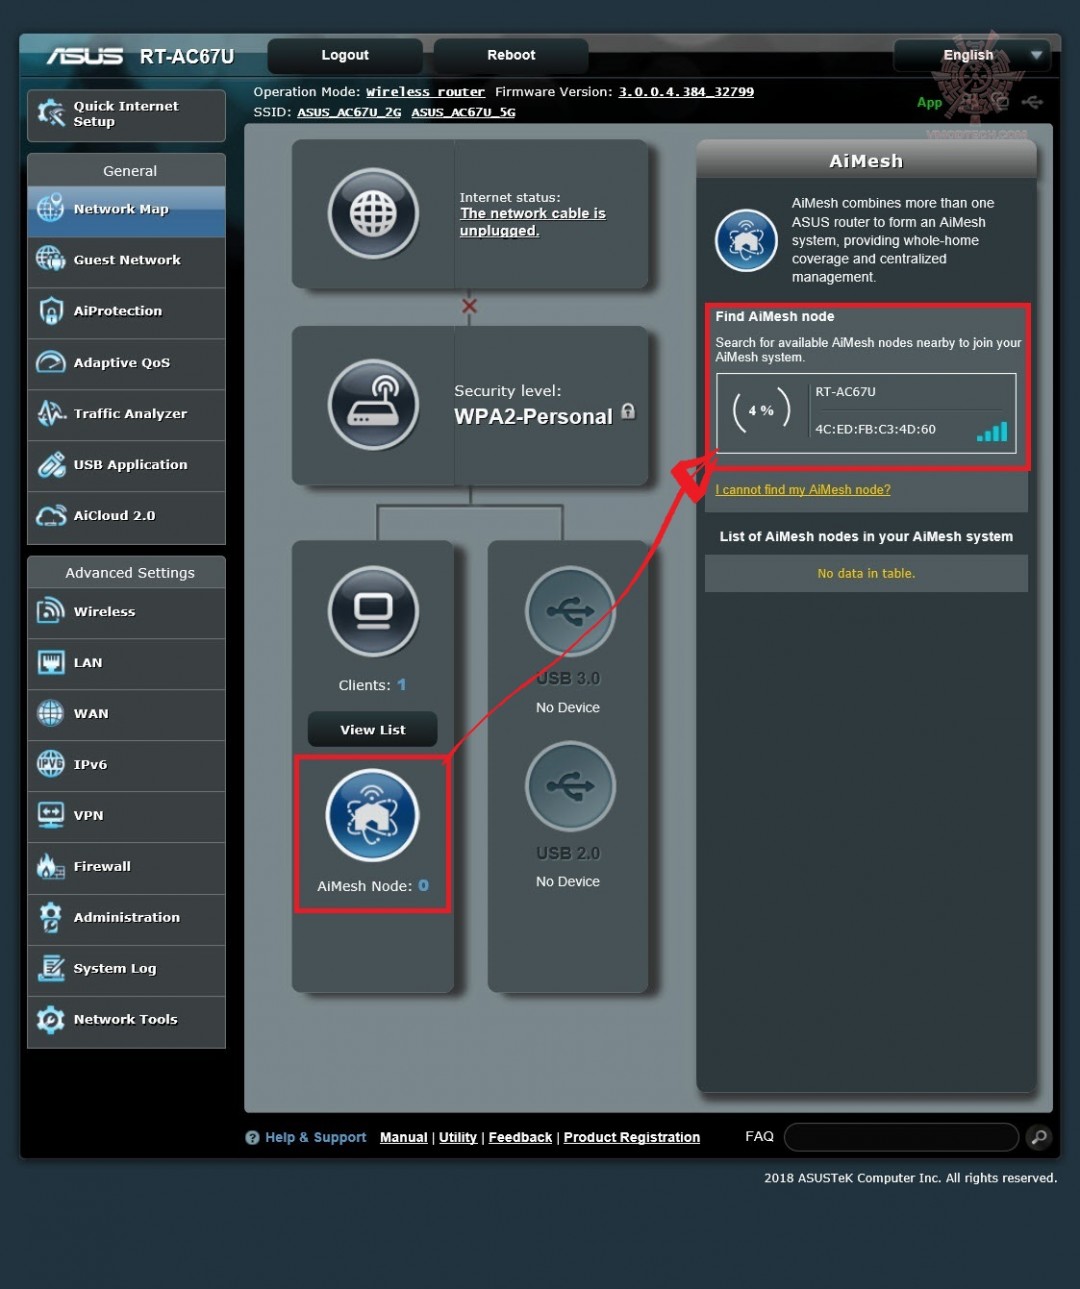Screen dimensions: 1080x1289
Task: Open Quick Internet Setup wizard
Action: coord(126,114)
